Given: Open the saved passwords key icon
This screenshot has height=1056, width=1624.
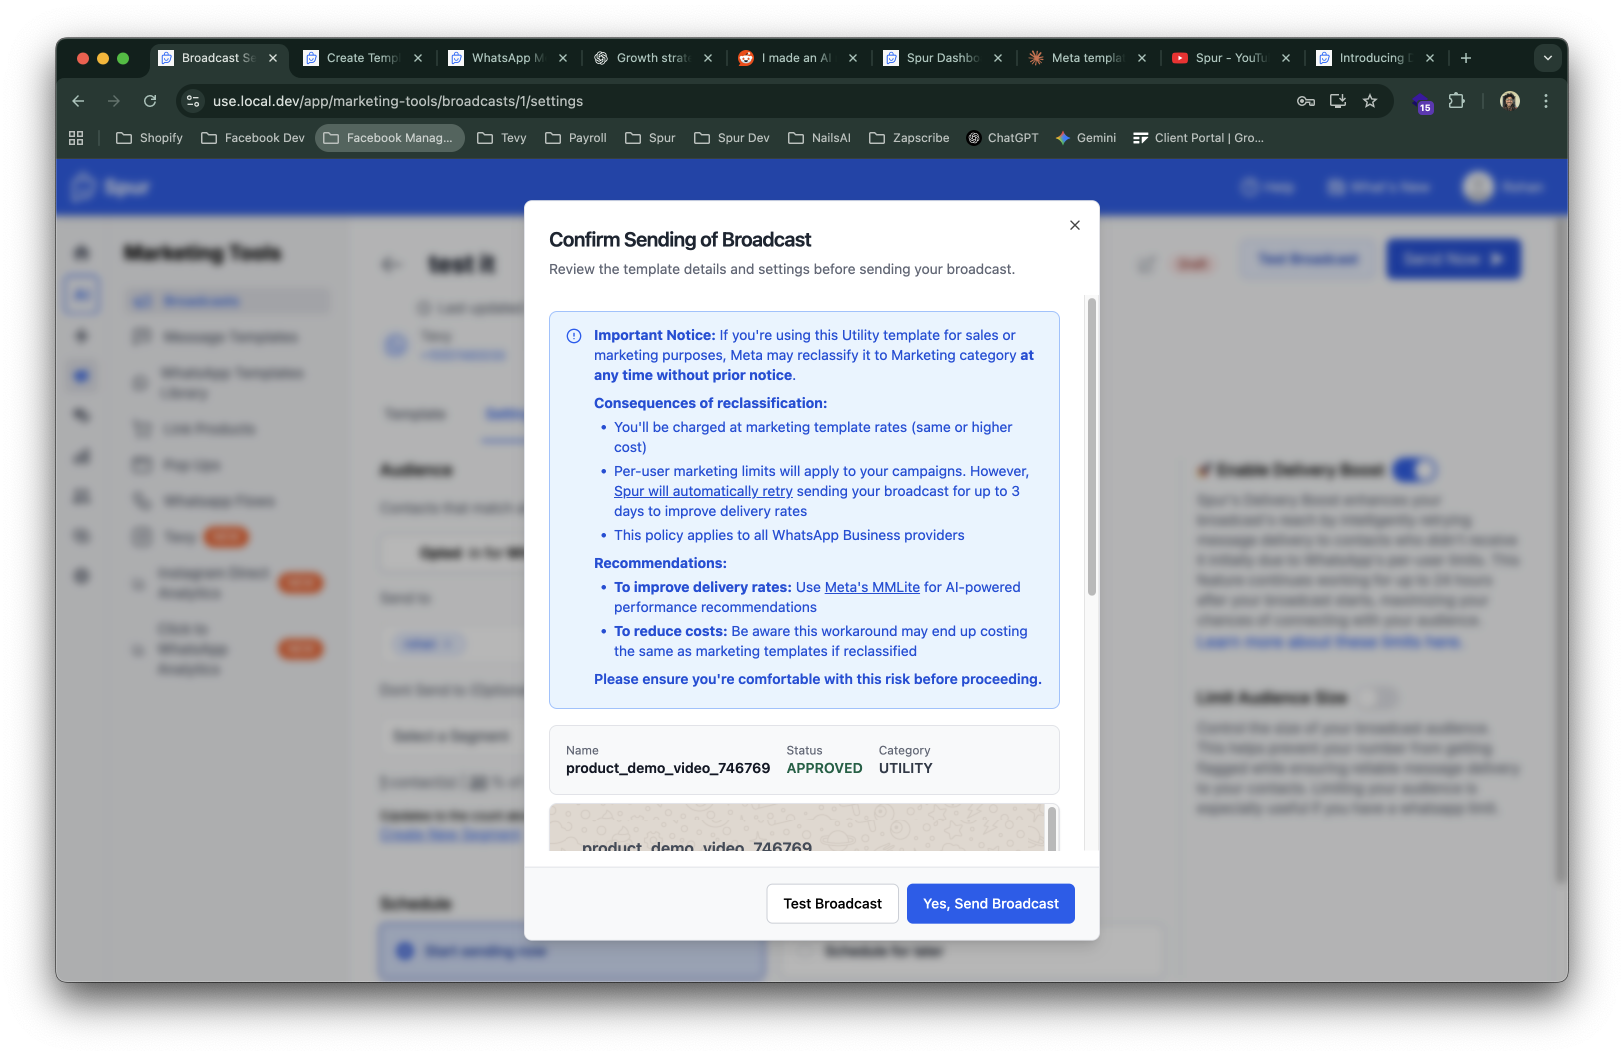Looking at the screenshot, I should pos(1306,101).
